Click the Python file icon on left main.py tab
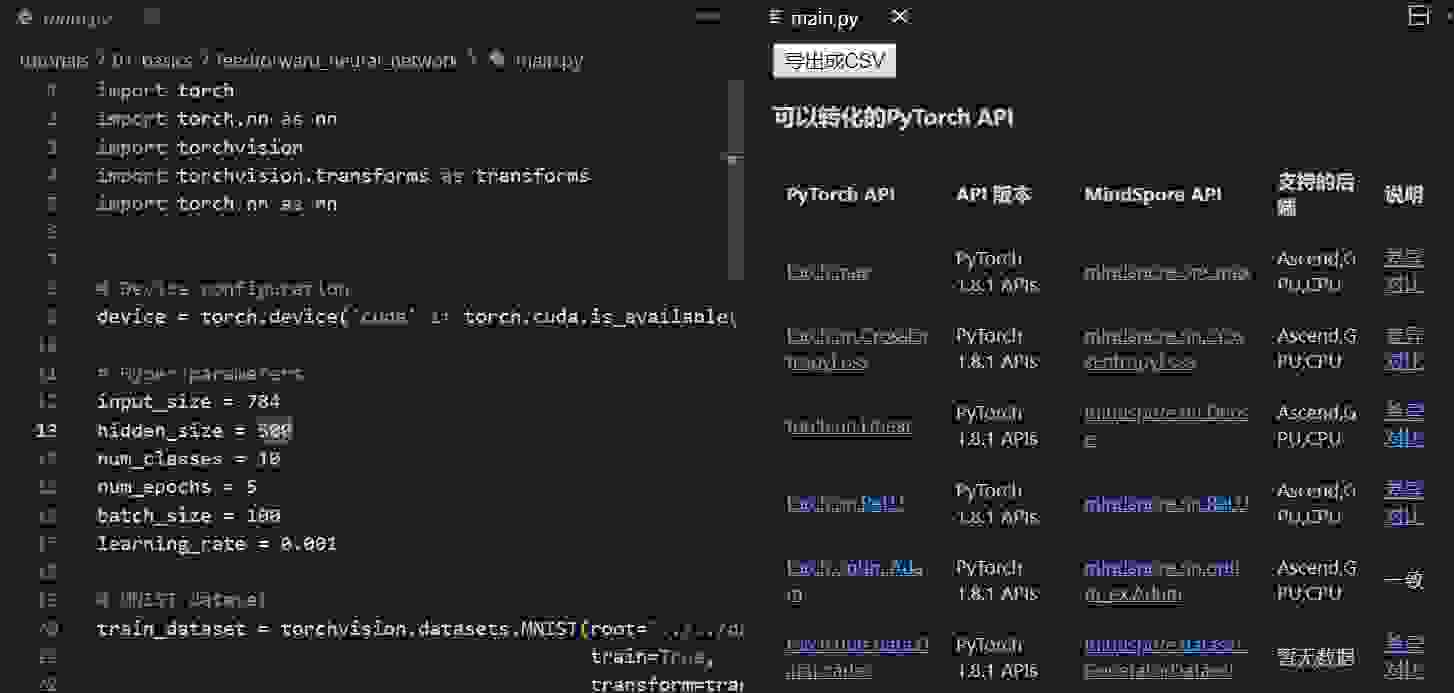The image size is (1454, 693). pyautogui.click(x=24, y=17)
